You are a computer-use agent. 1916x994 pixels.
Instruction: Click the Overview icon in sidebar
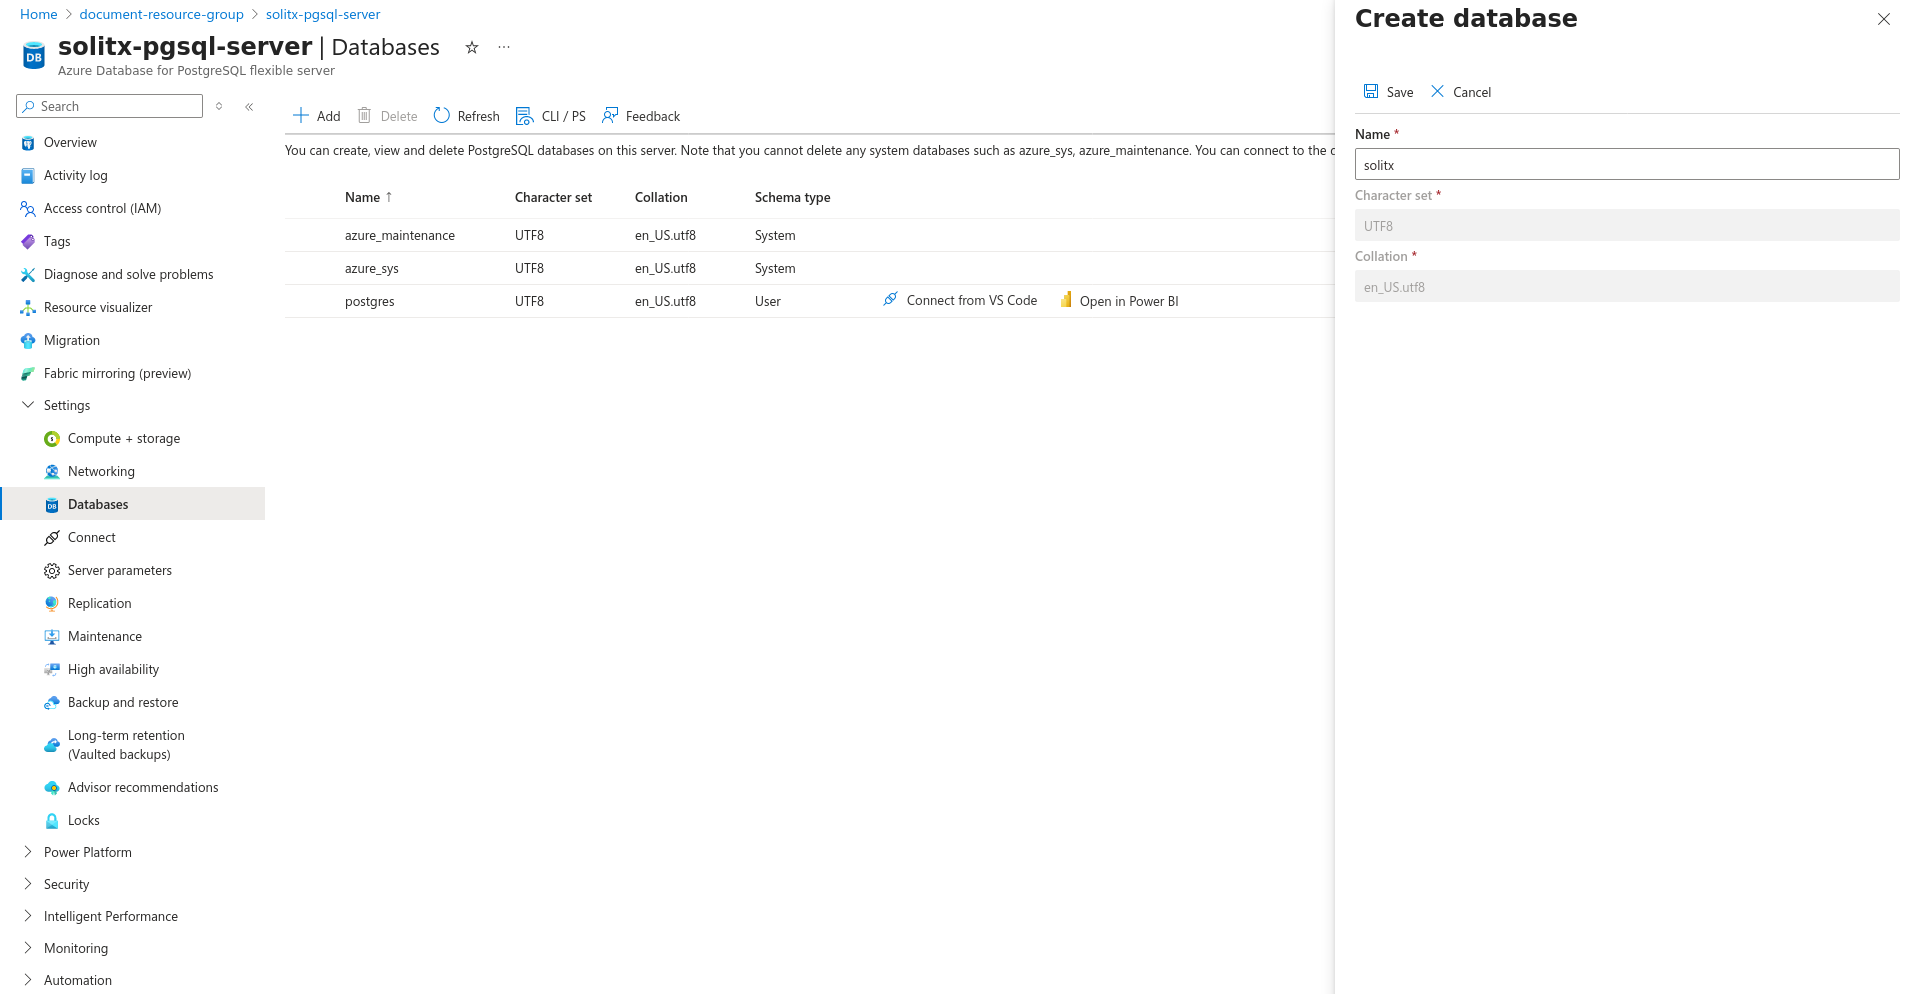(28, 143)
